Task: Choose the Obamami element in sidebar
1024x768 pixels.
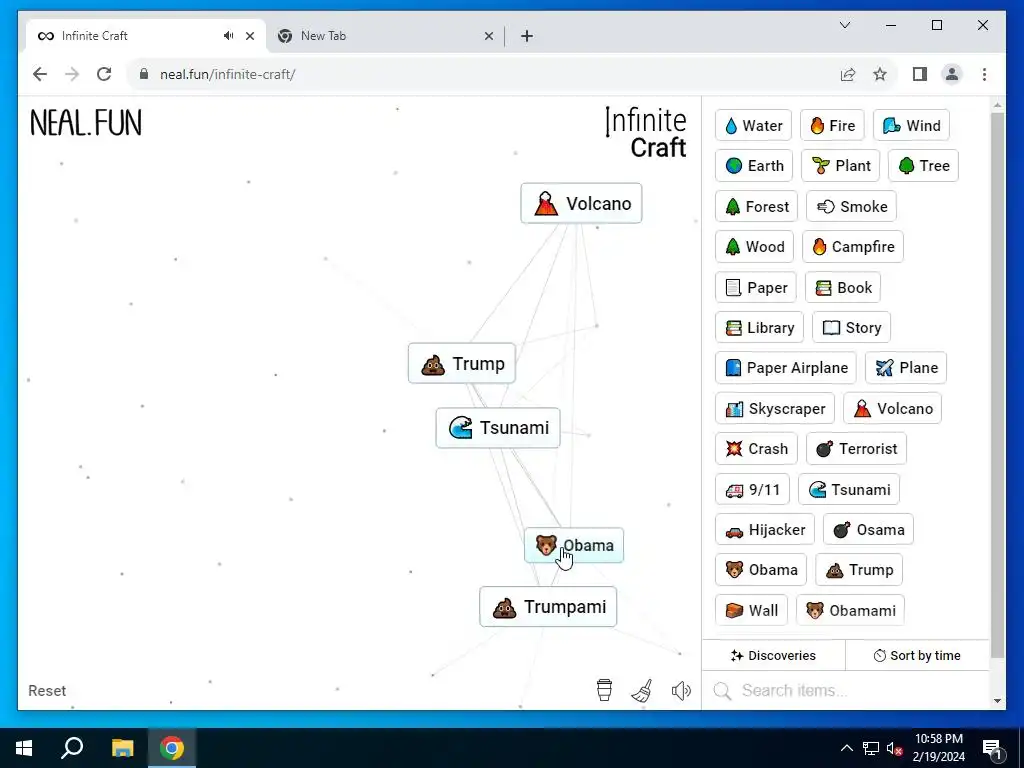Action: click(x=850, y=611)
